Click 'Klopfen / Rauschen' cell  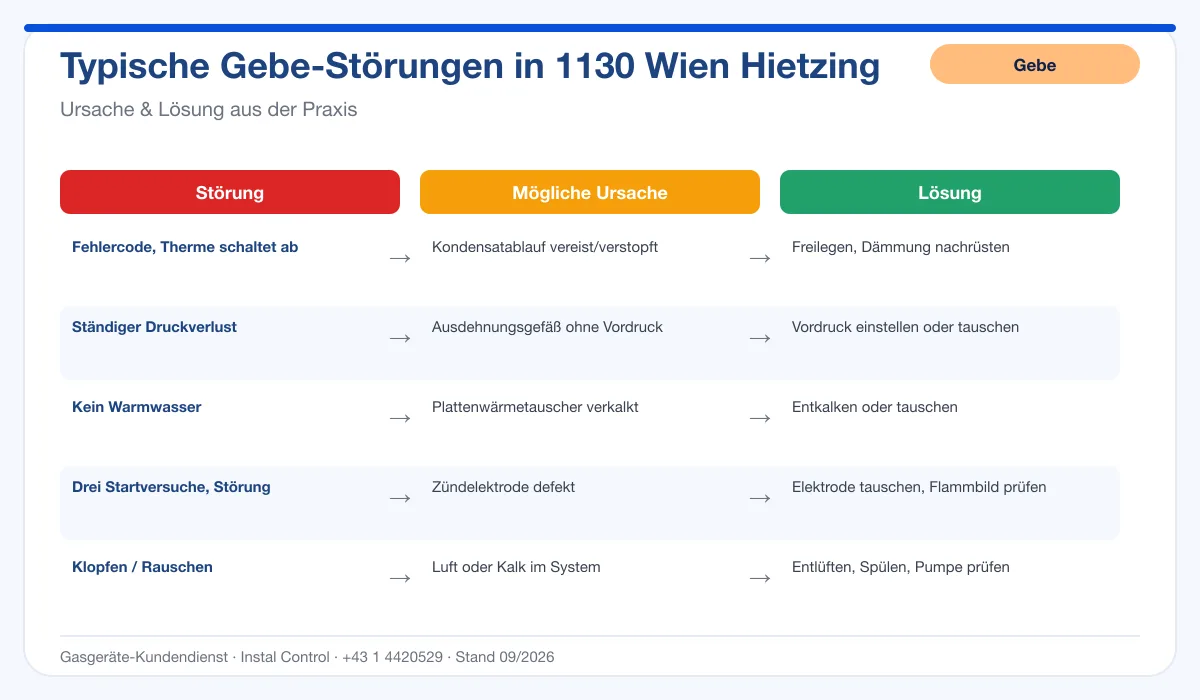(x=142, y=567)
